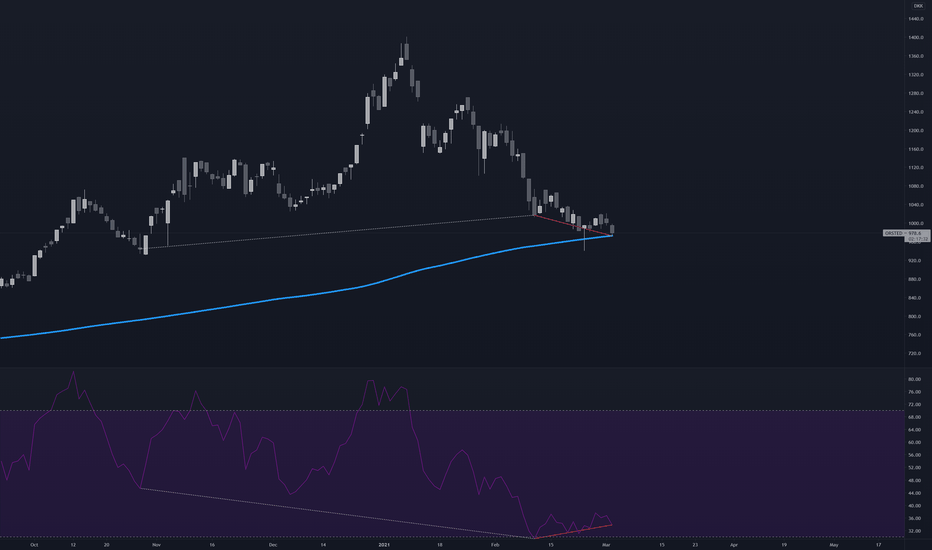This screenshot has height=550, width=932.
Task: Click the 1120.0 price axis label
Action: click(915, 168)
